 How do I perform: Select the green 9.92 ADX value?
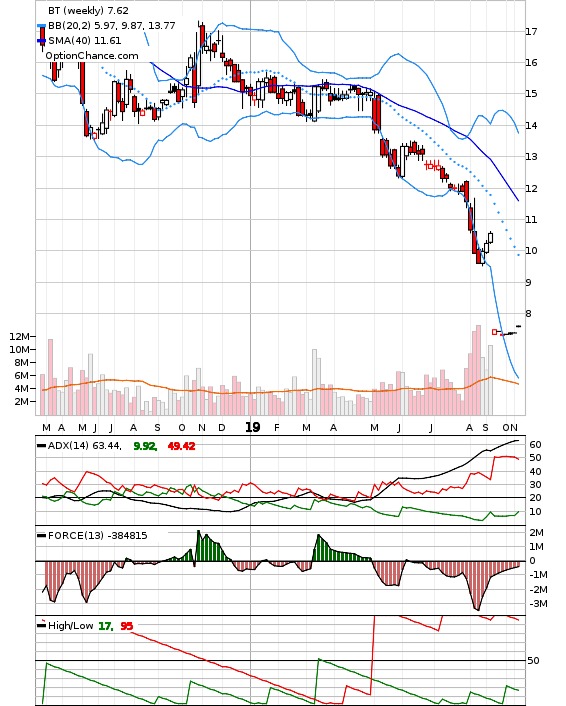pos(145,446)
